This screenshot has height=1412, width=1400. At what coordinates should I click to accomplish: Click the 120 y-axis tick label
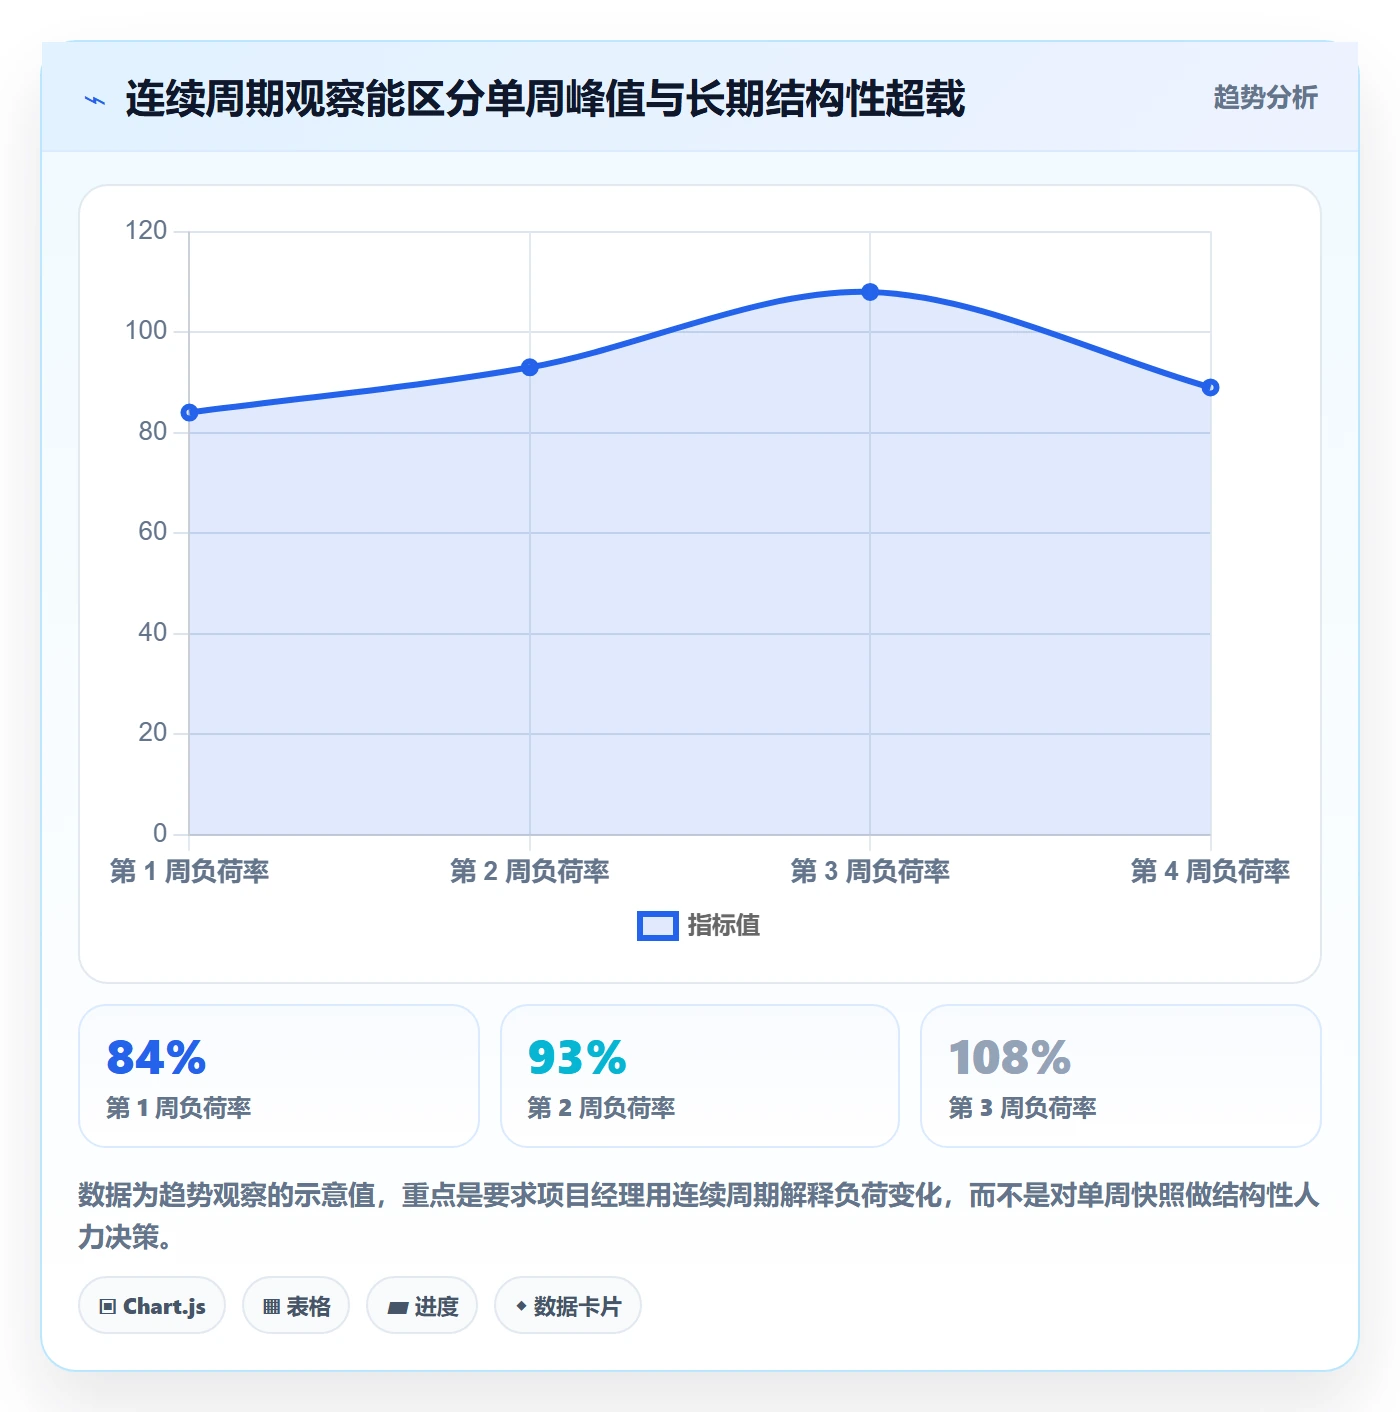[146, 231]
